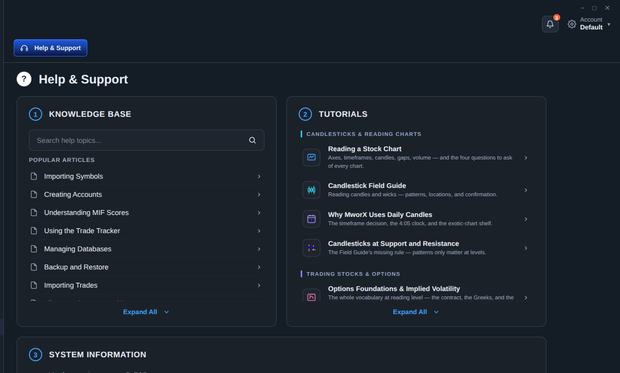This screenshot has width=620, height=373.
Task: Click the magnifier search icon
Action: pyautogui.click(x=252, y=140)
